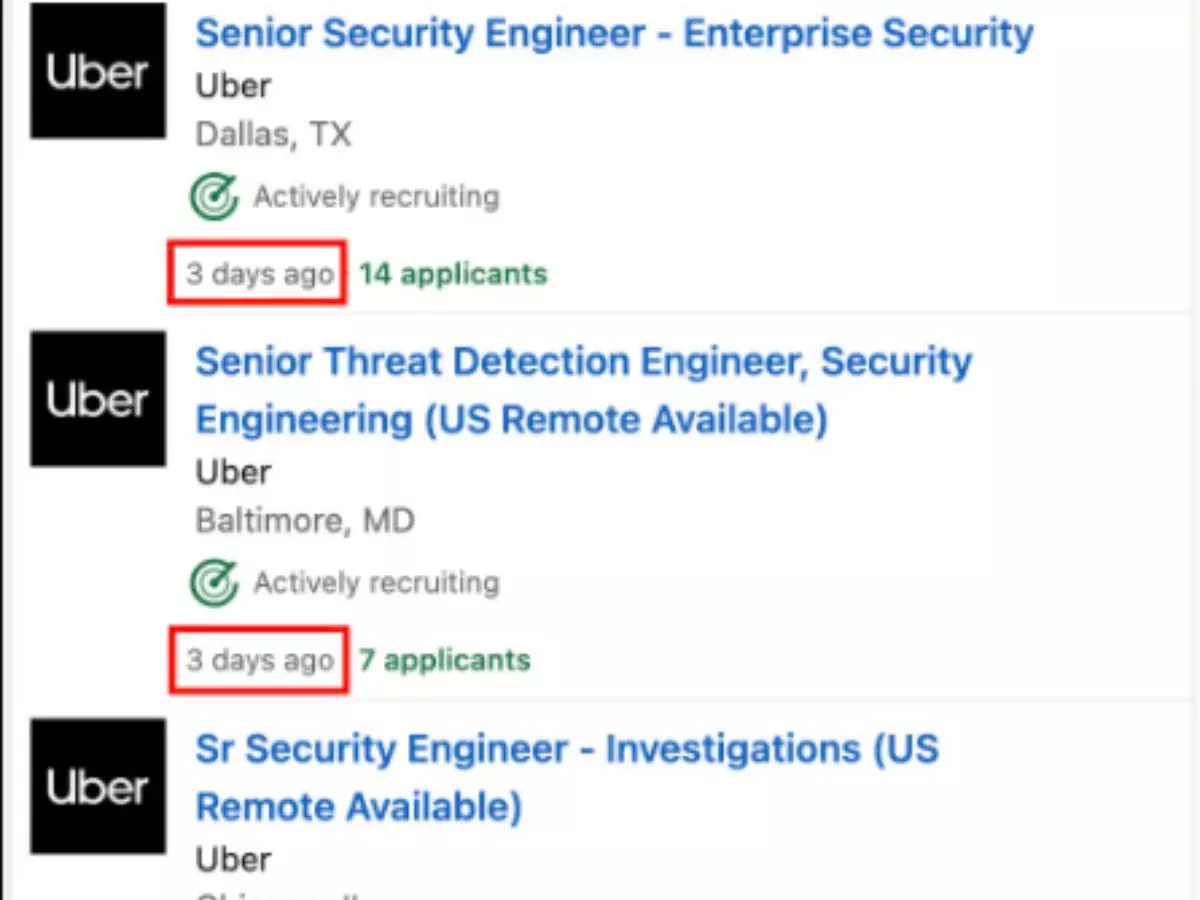Image resolution: width=1200 pixels, height=900 pixels.
Task: Click the Dallas, TX location text
Action: pos(273,135)
